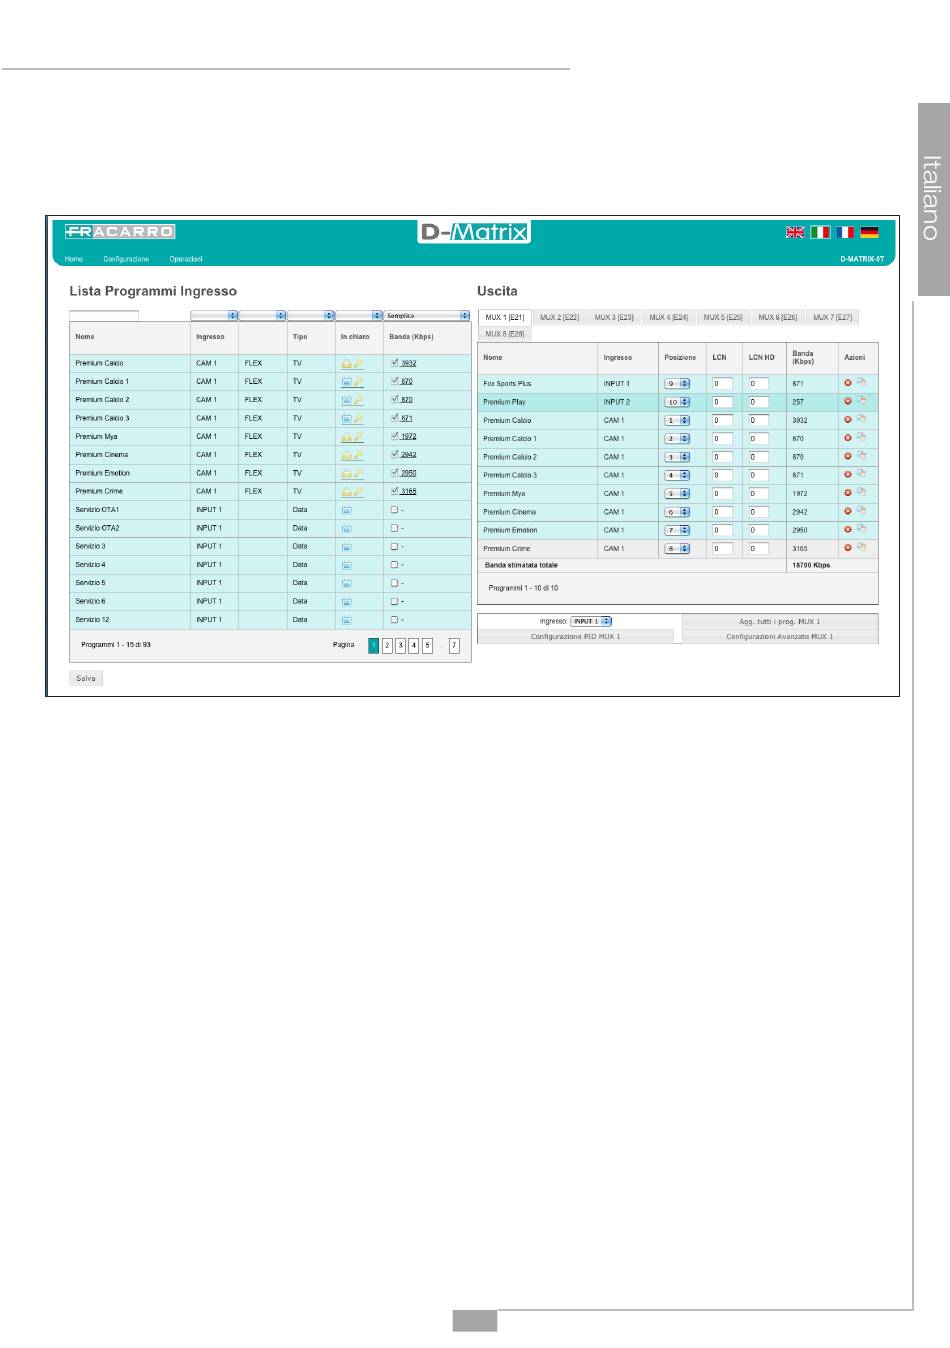Copy the Fox Sports Plus row
The height and width of the screenshot is (1348, 950).
tap(861, 382)
